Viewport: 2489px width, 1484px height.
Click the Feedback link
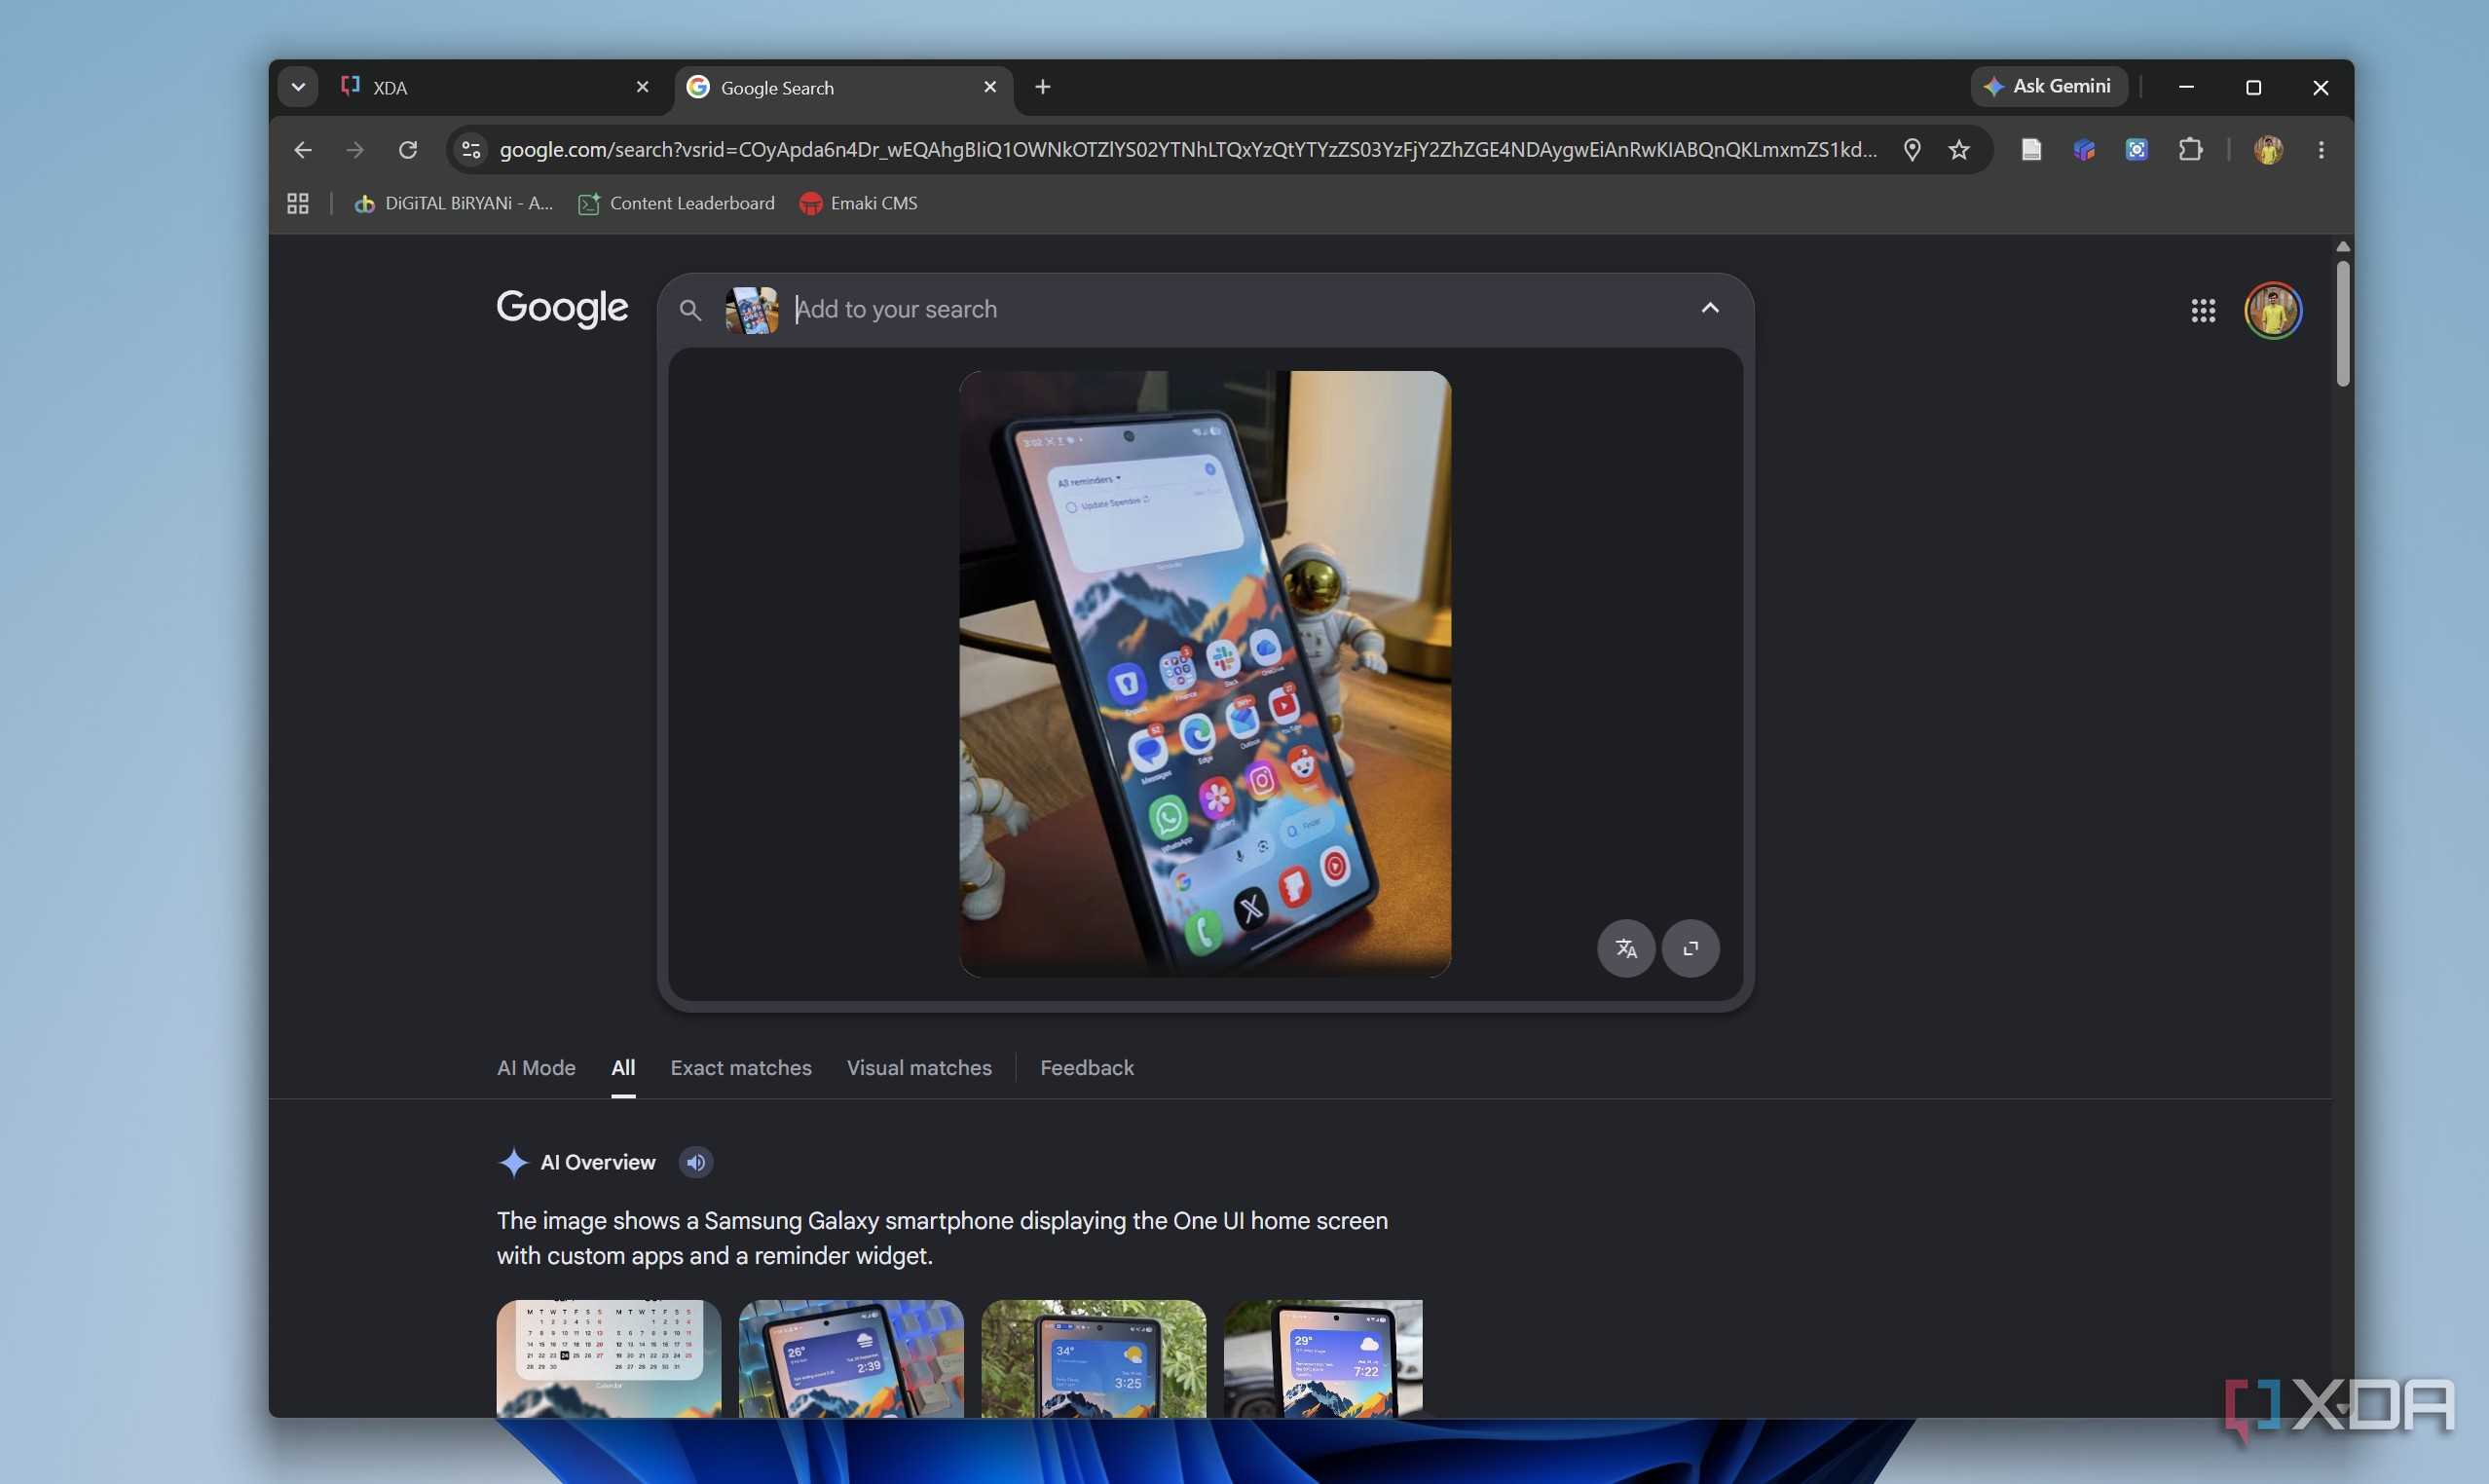tap(1087, 1068)
